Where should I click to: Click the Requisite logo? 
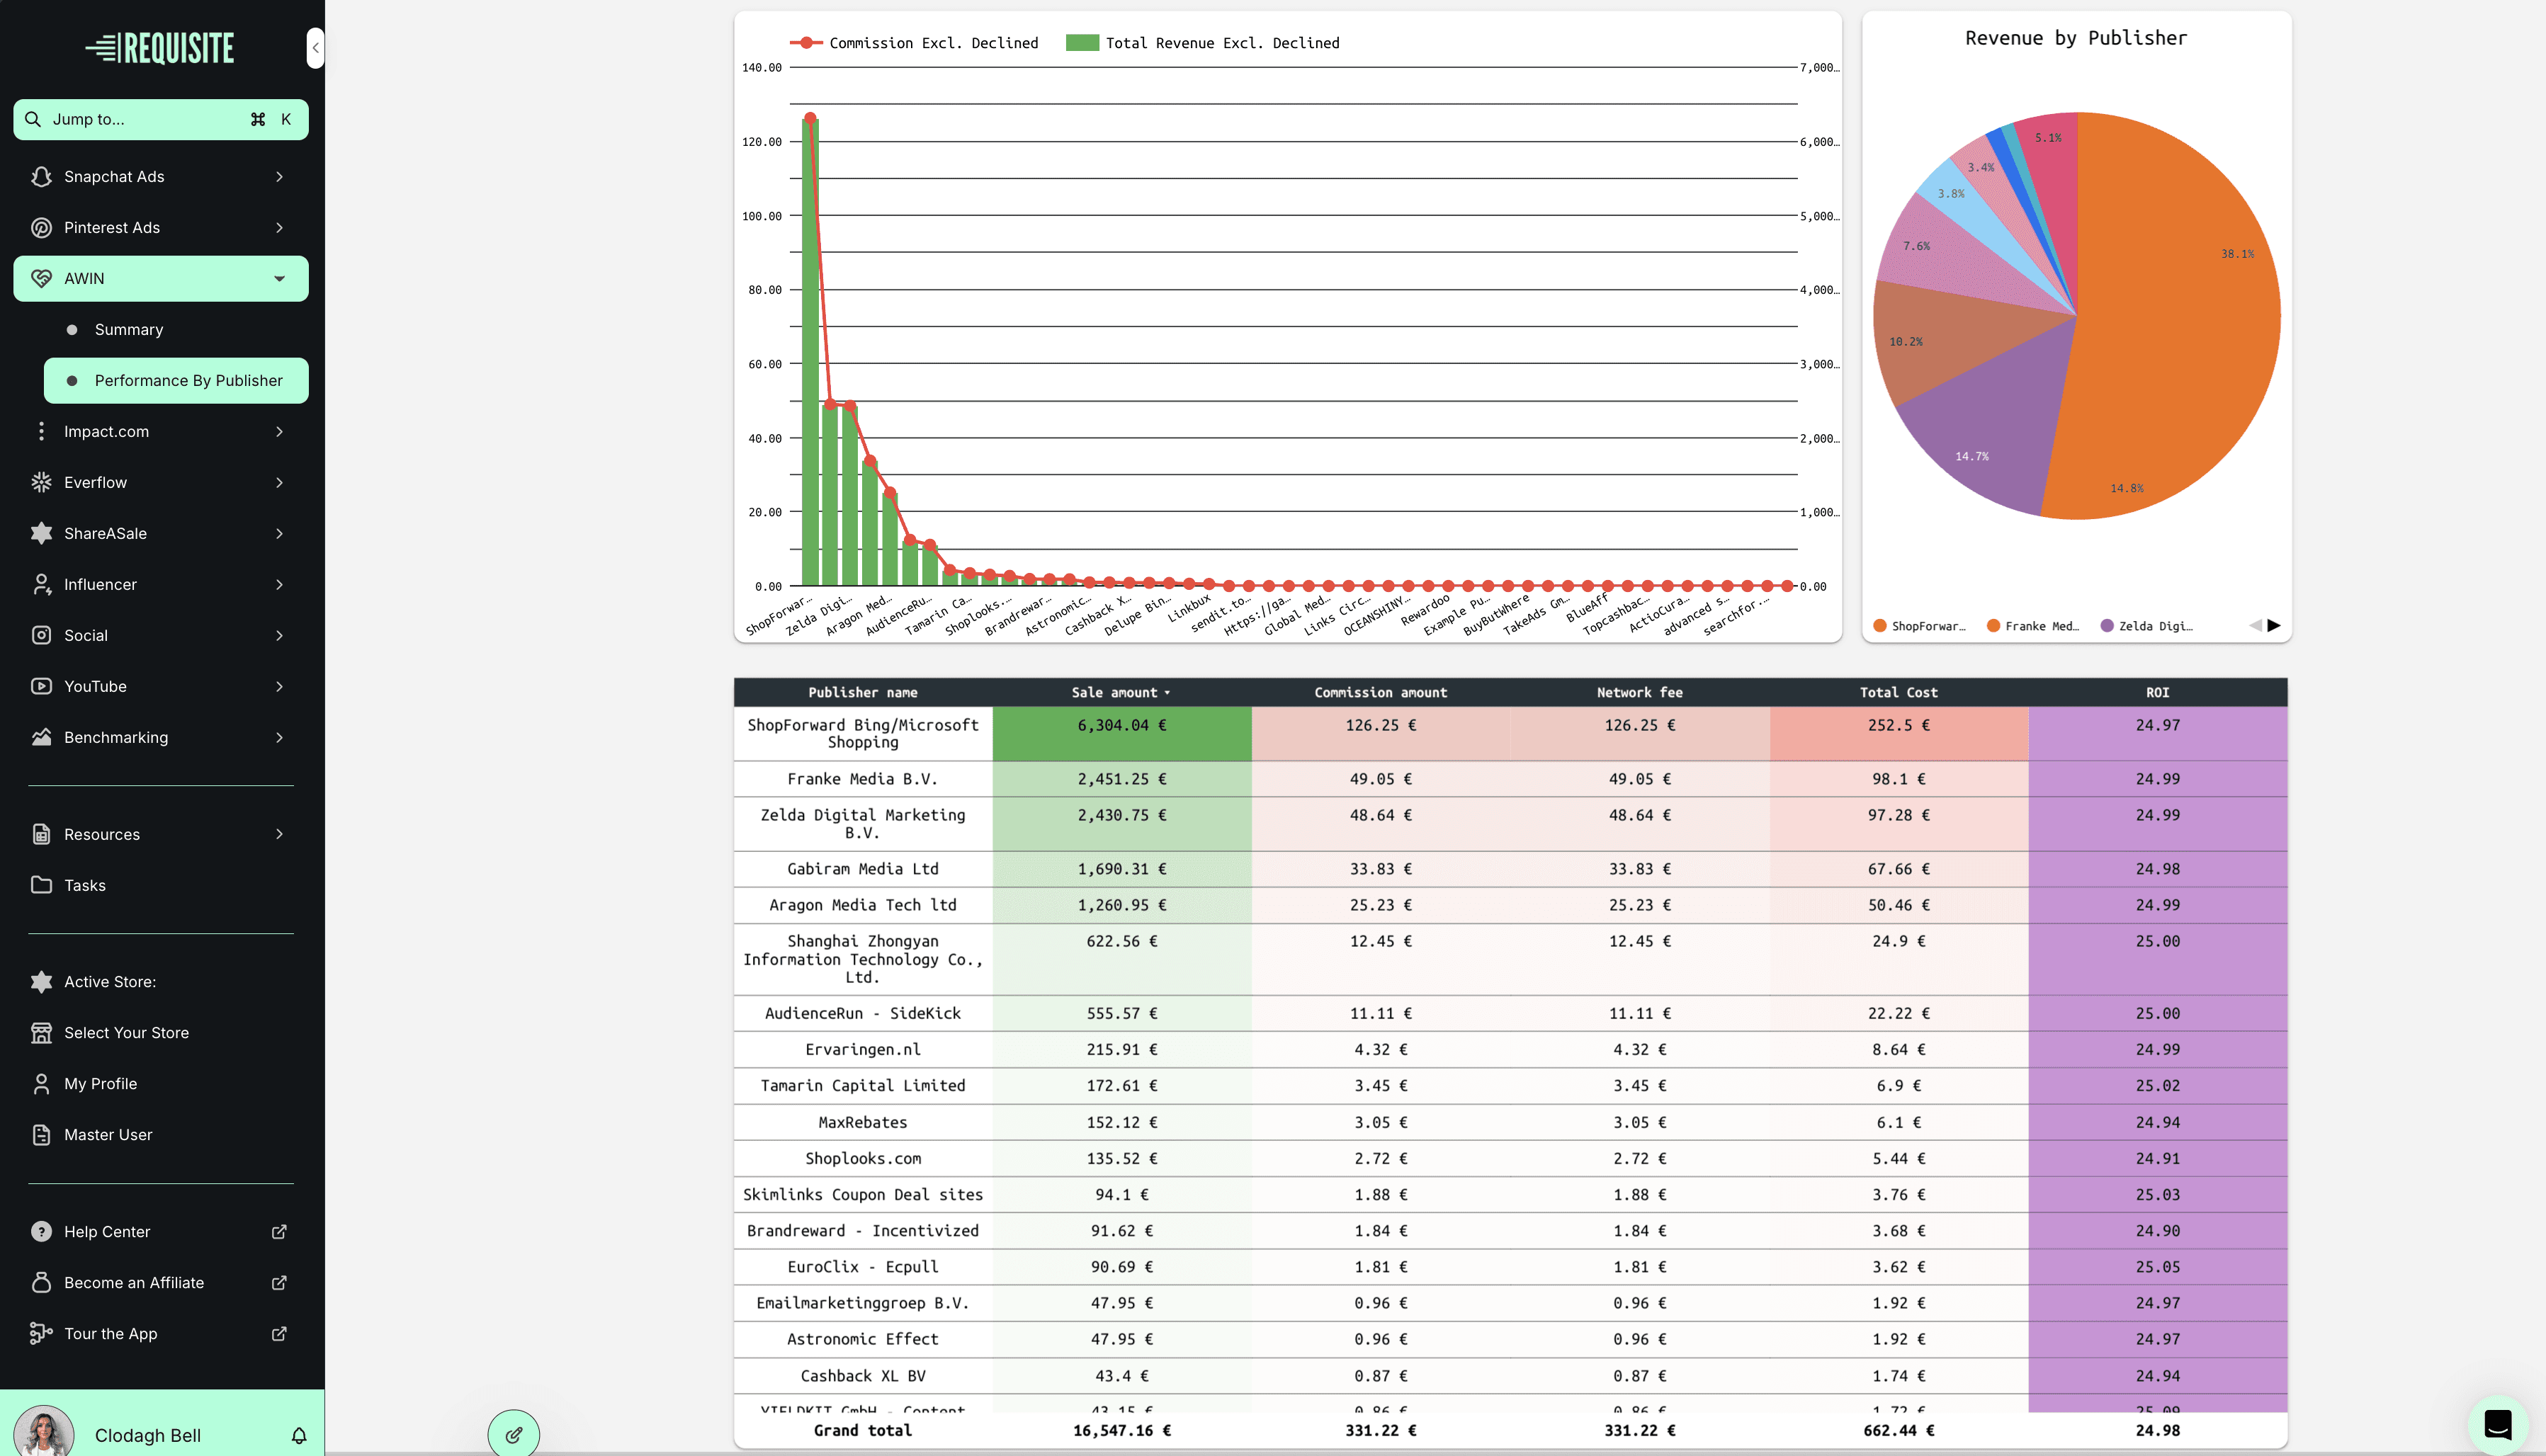point(160,47)
